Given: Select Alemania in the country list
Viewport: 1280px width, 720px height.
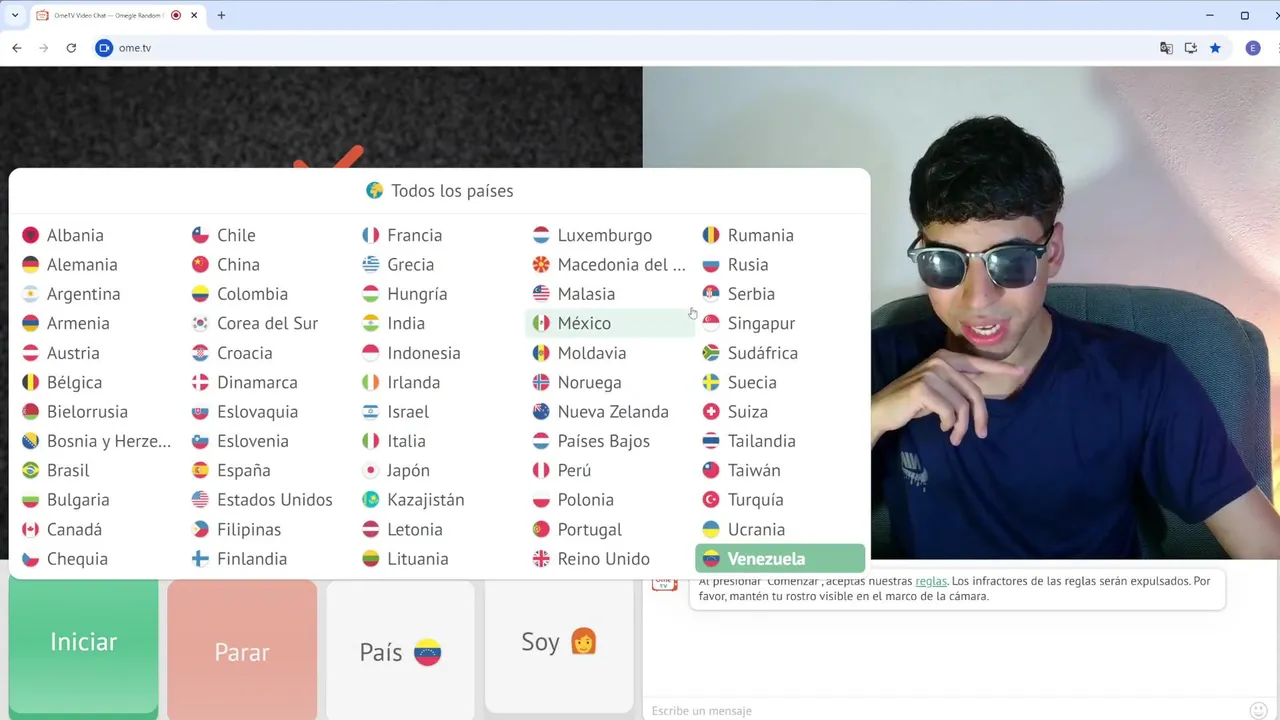Looking at the screenshot, I should (100, 264).
